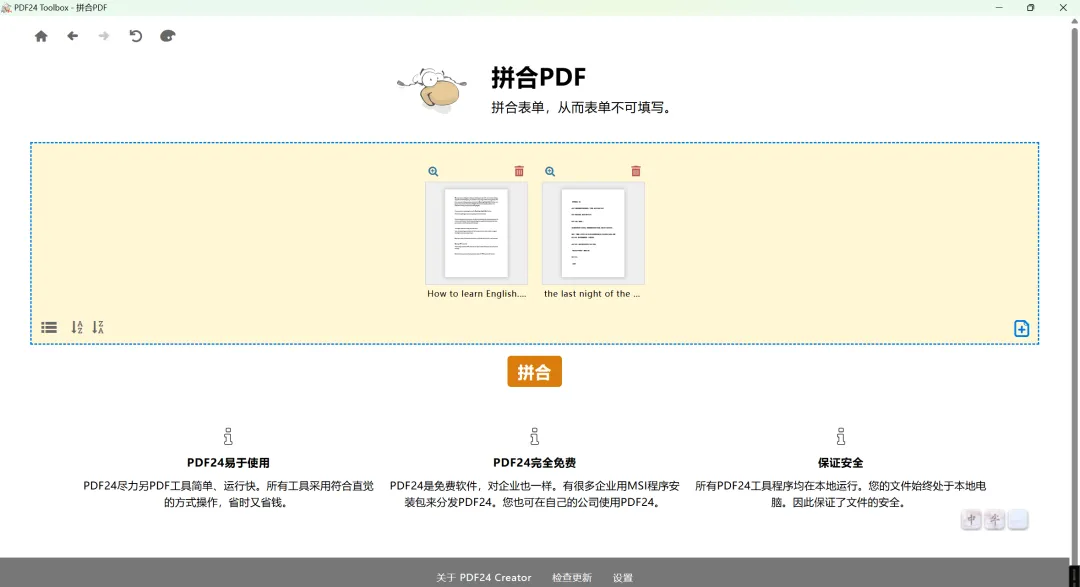Sort files descending Z to A
Image resolution: width=1080 pixels, height=587 pixels.
98,327
